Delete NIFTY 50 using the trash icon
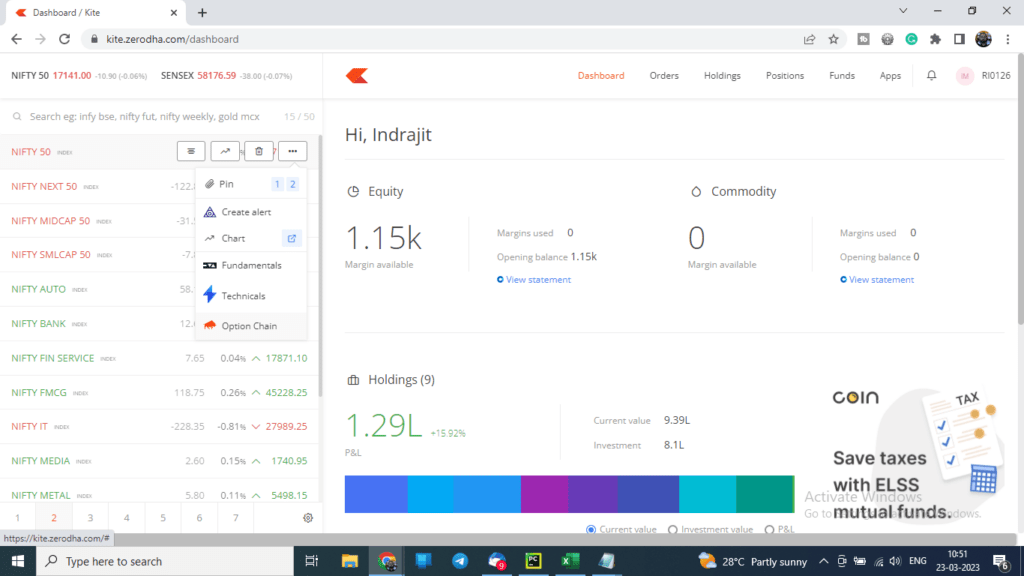 pos(259,152)
